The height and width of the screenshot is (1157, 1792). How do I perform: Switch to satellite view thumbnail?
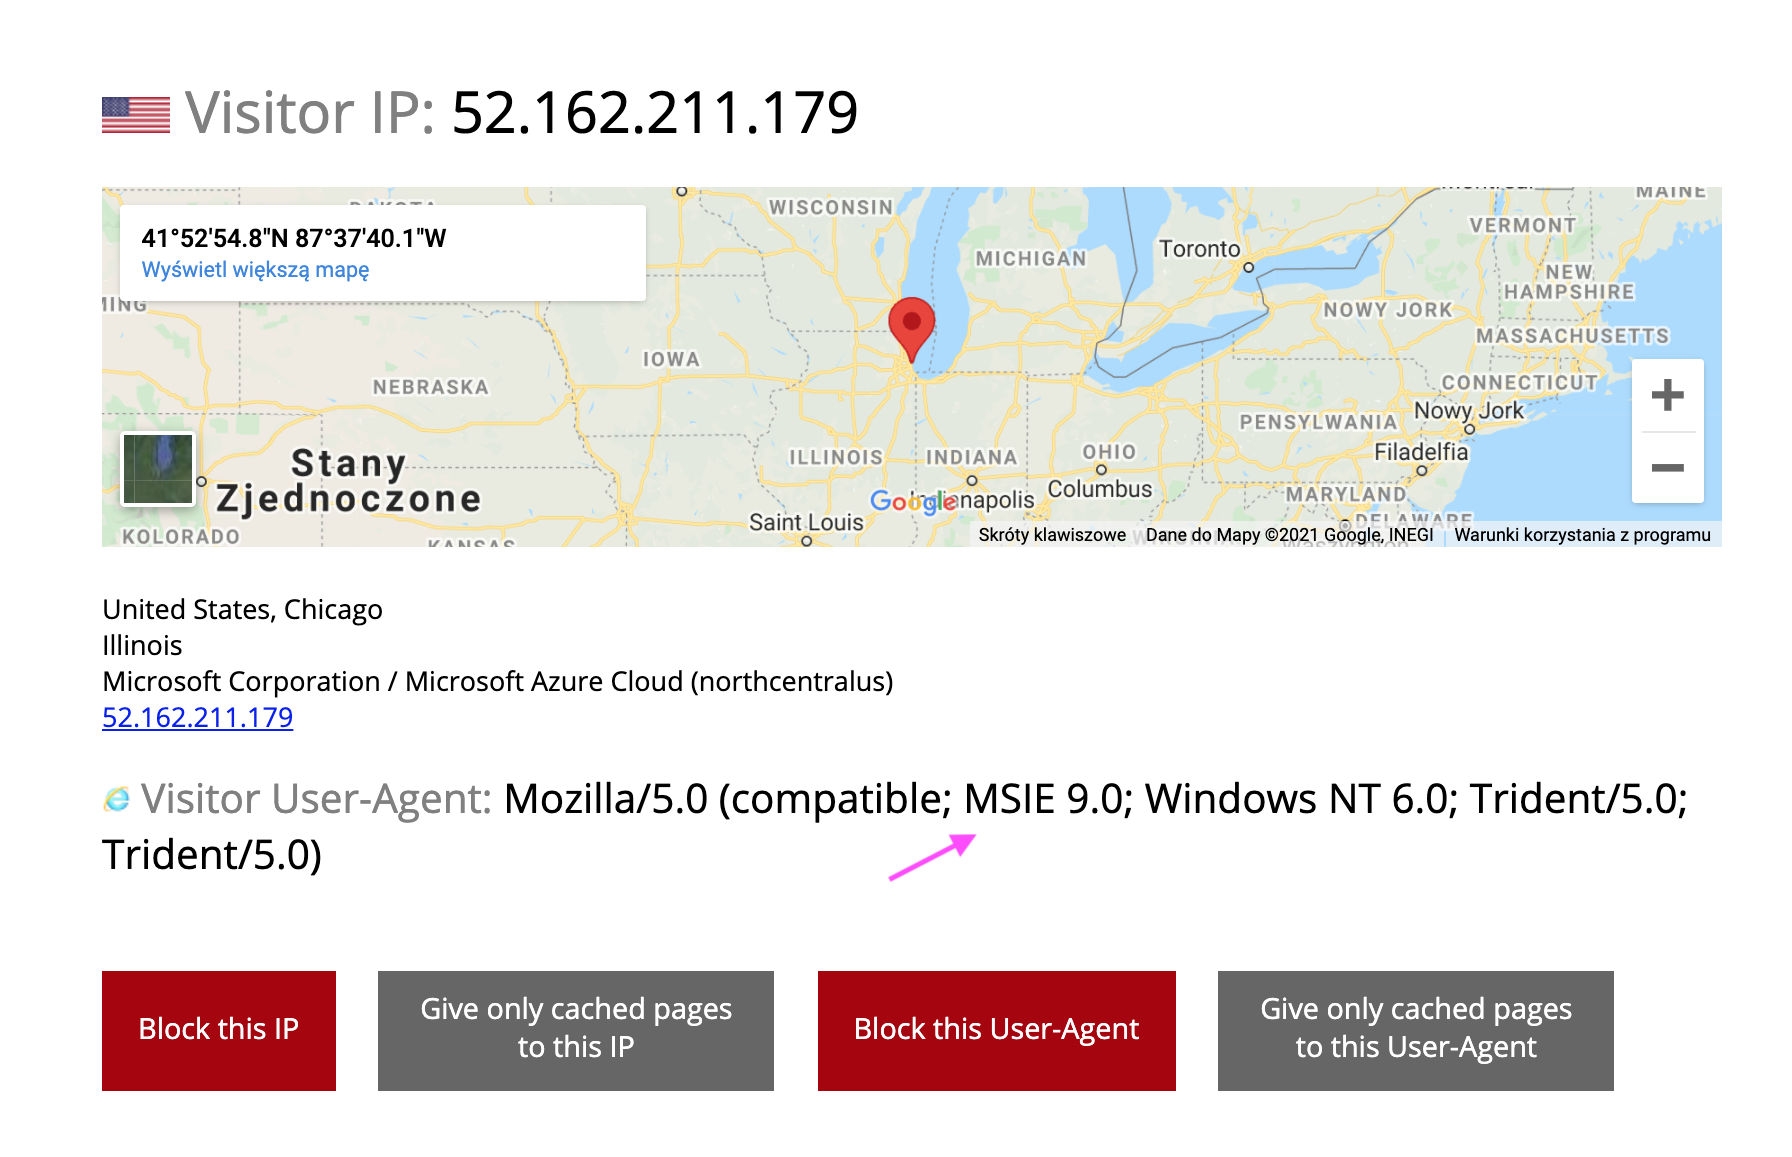pyautogui.click(x=158, y=468)
